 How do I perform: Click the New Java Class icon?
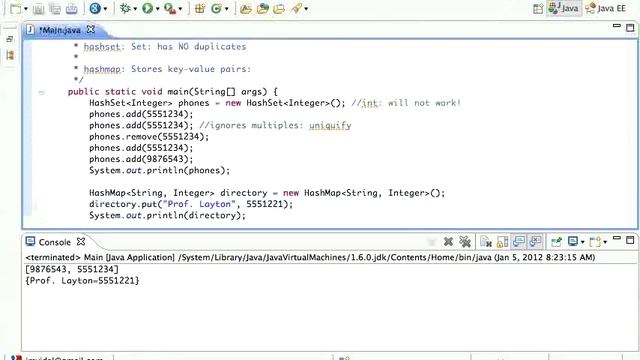click(216, 8)
